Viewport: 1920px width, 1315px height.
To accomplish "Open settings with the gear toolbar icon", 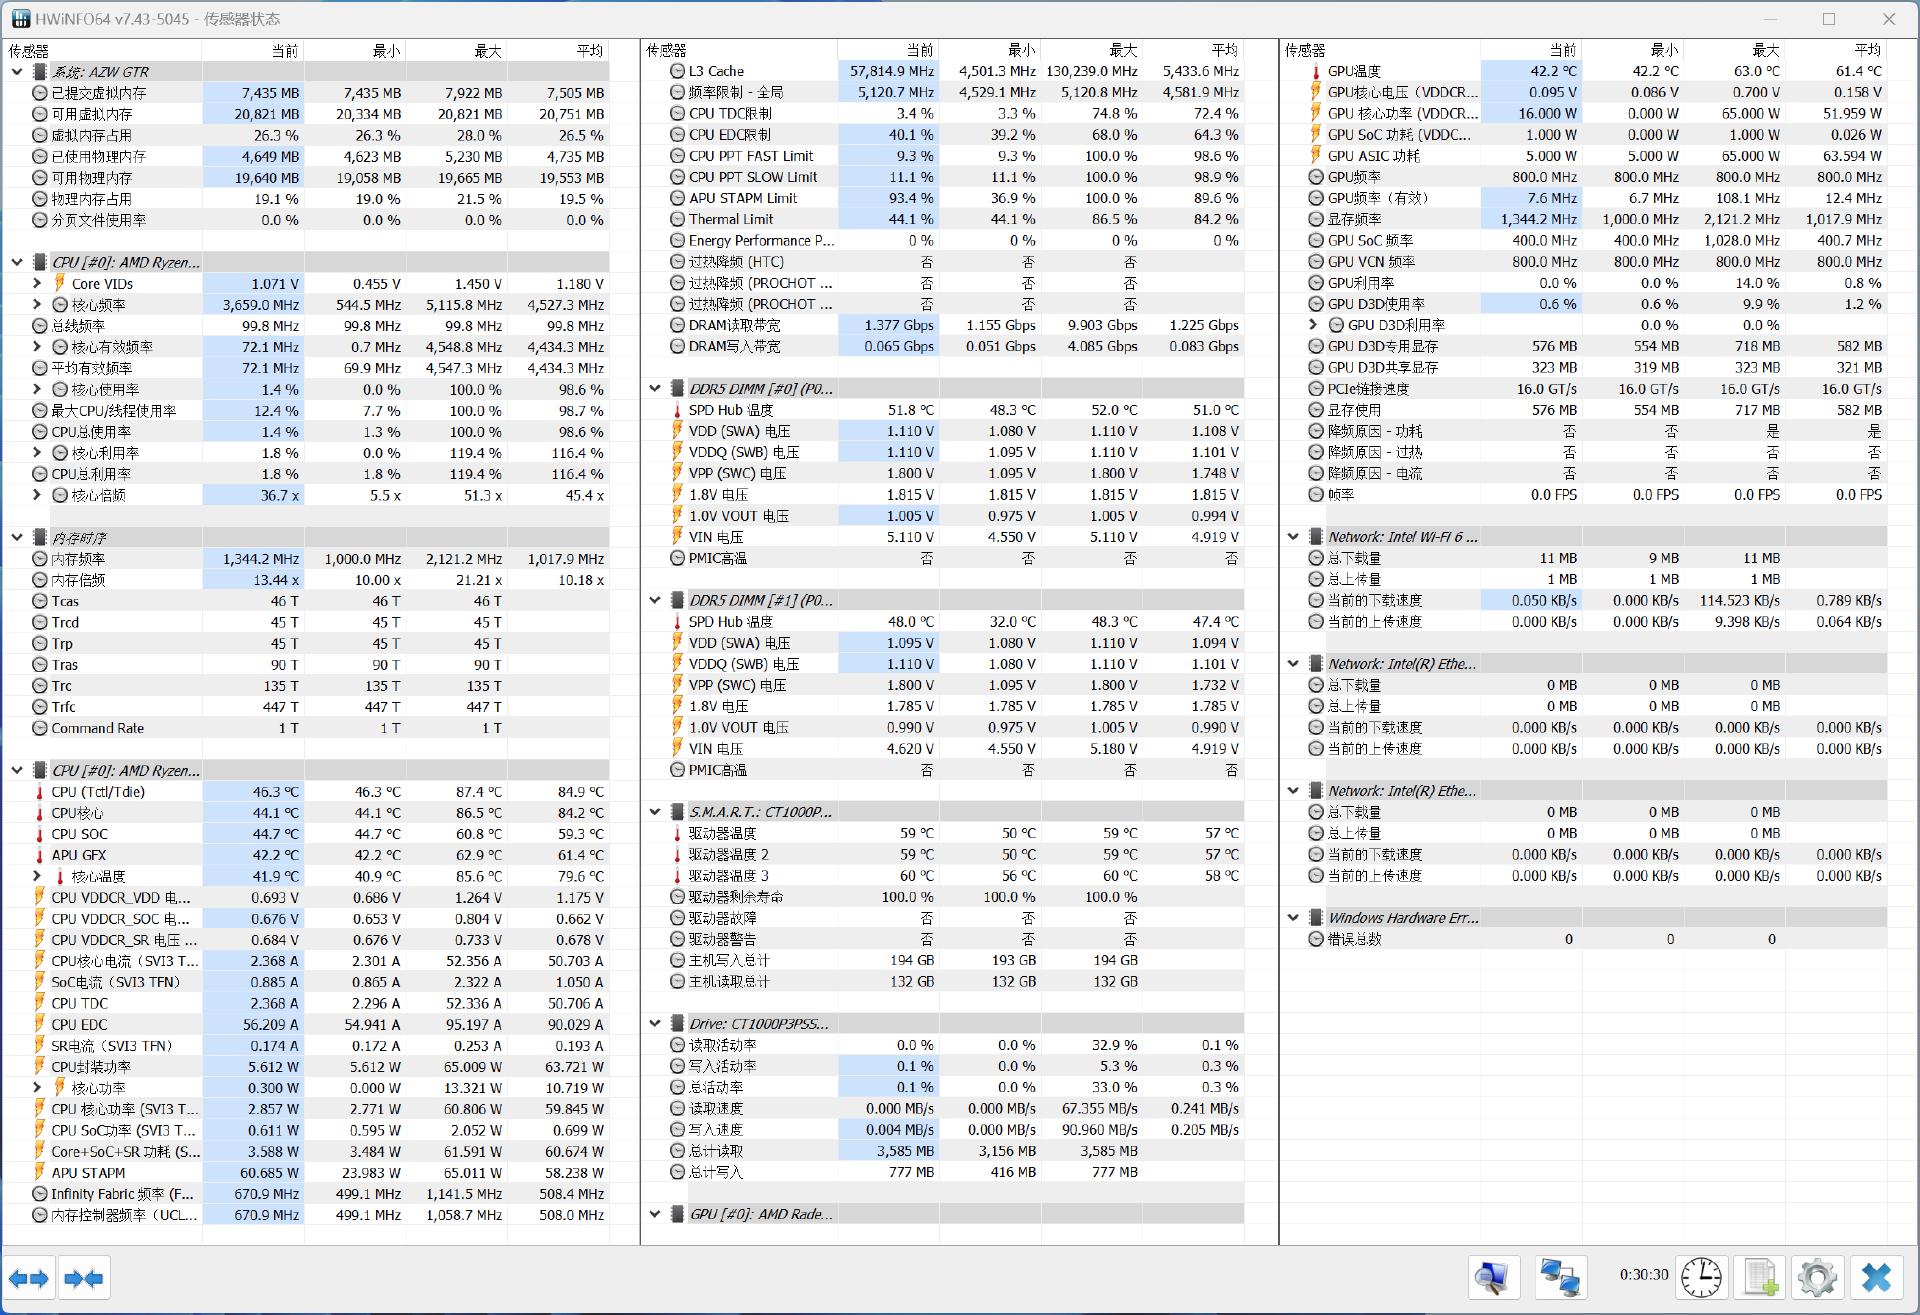I will click(x=1818, y=1277).
